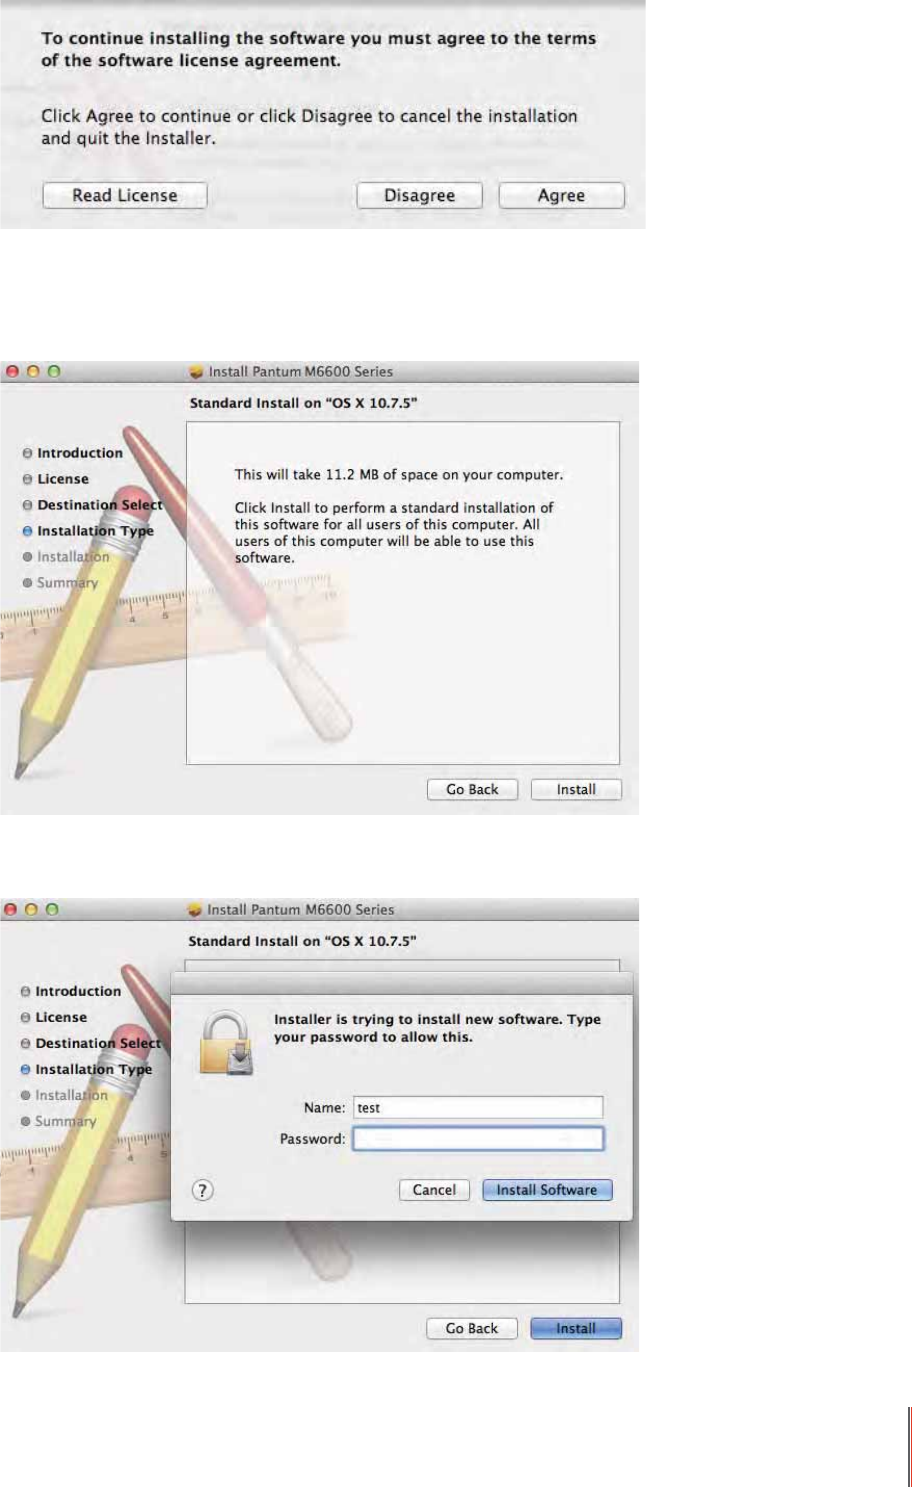
Task: Click the padlock icon in password dialog
Action: tap(226, 1042)
